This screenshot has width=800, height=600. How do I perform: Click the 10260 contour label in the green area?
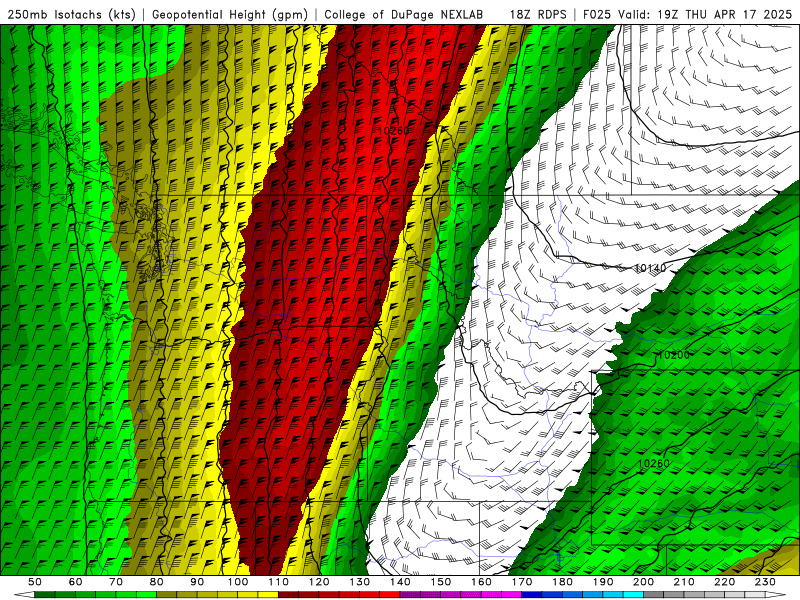pos(654,463)
